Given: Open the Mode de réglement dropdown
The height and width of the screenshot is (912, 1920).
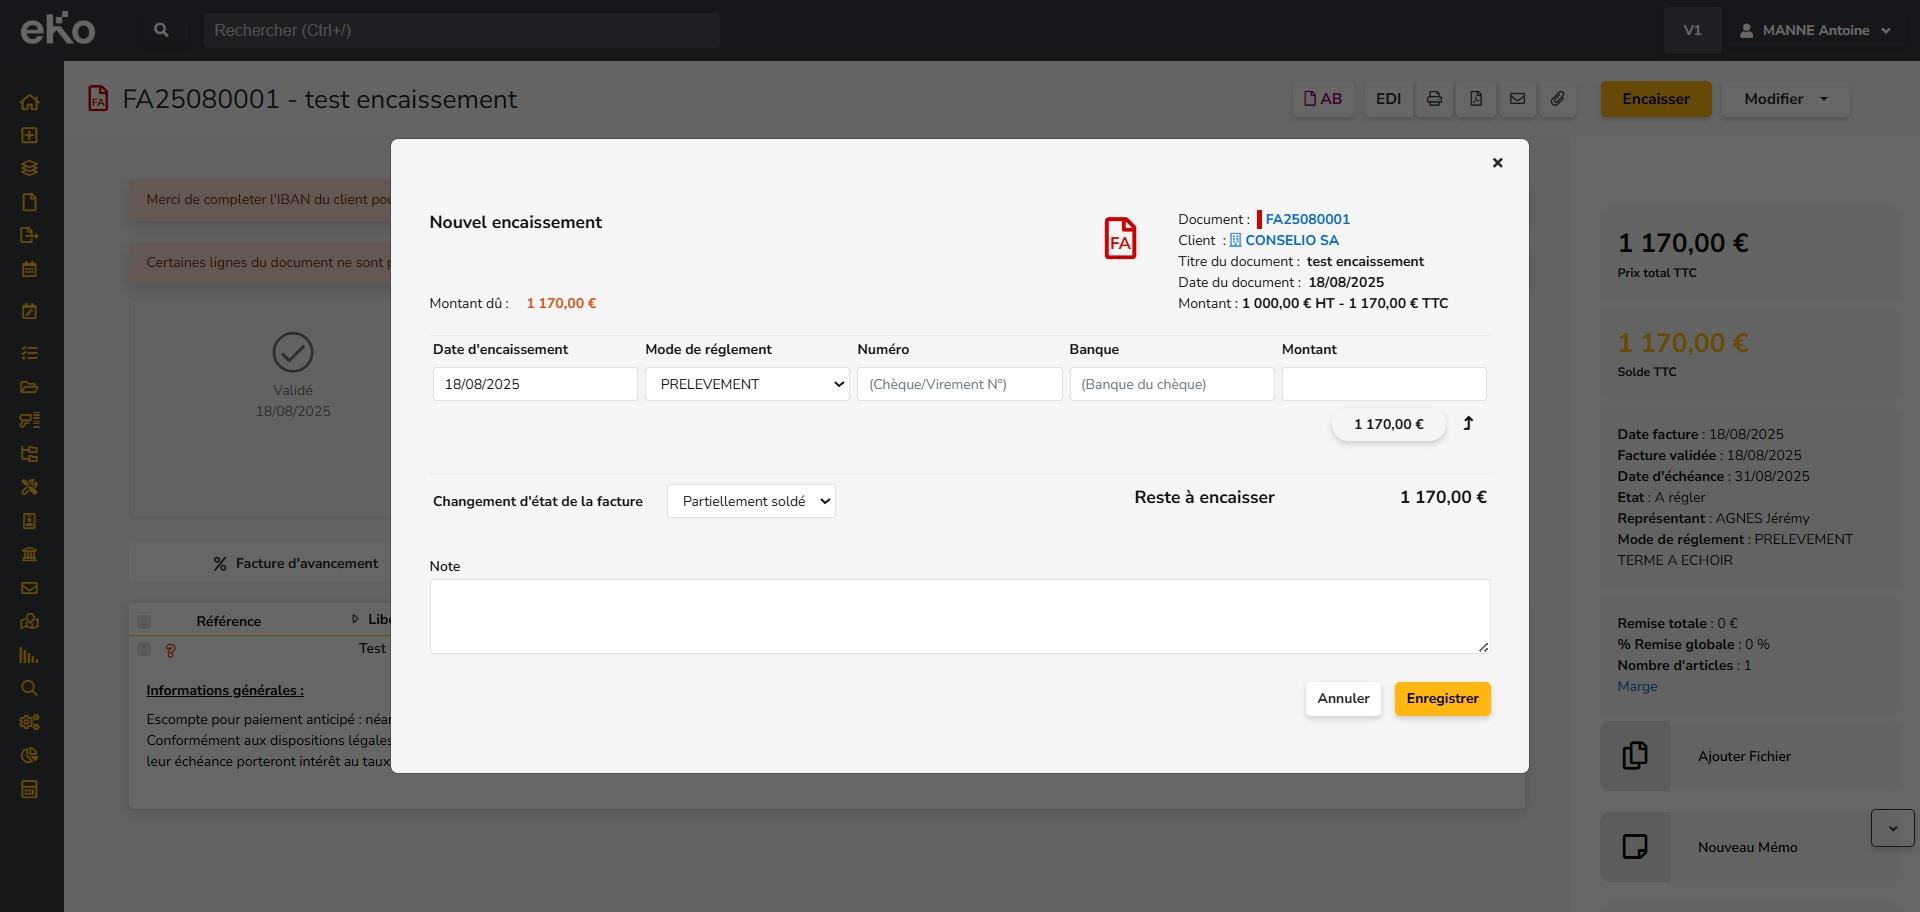Looking at the screenshot, I should 746,384.
